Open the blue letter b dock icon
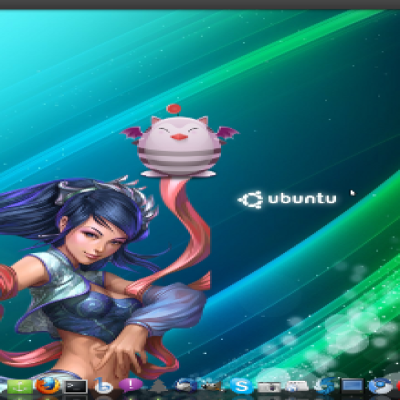This screenshot has width=400, height=400. [103, 386]
